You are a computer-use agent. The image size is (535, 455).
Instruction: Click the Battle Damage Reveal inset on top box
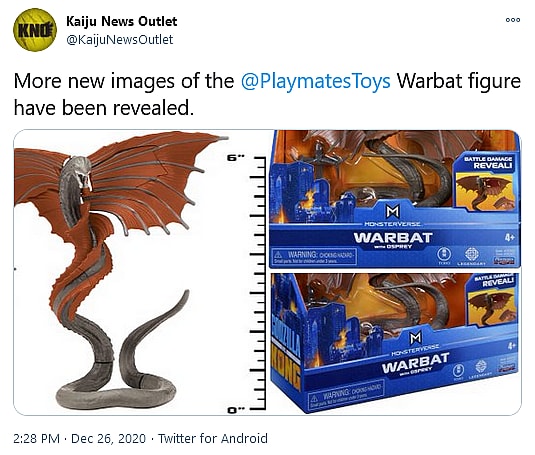pyautogui.click(x=486, y=181)
